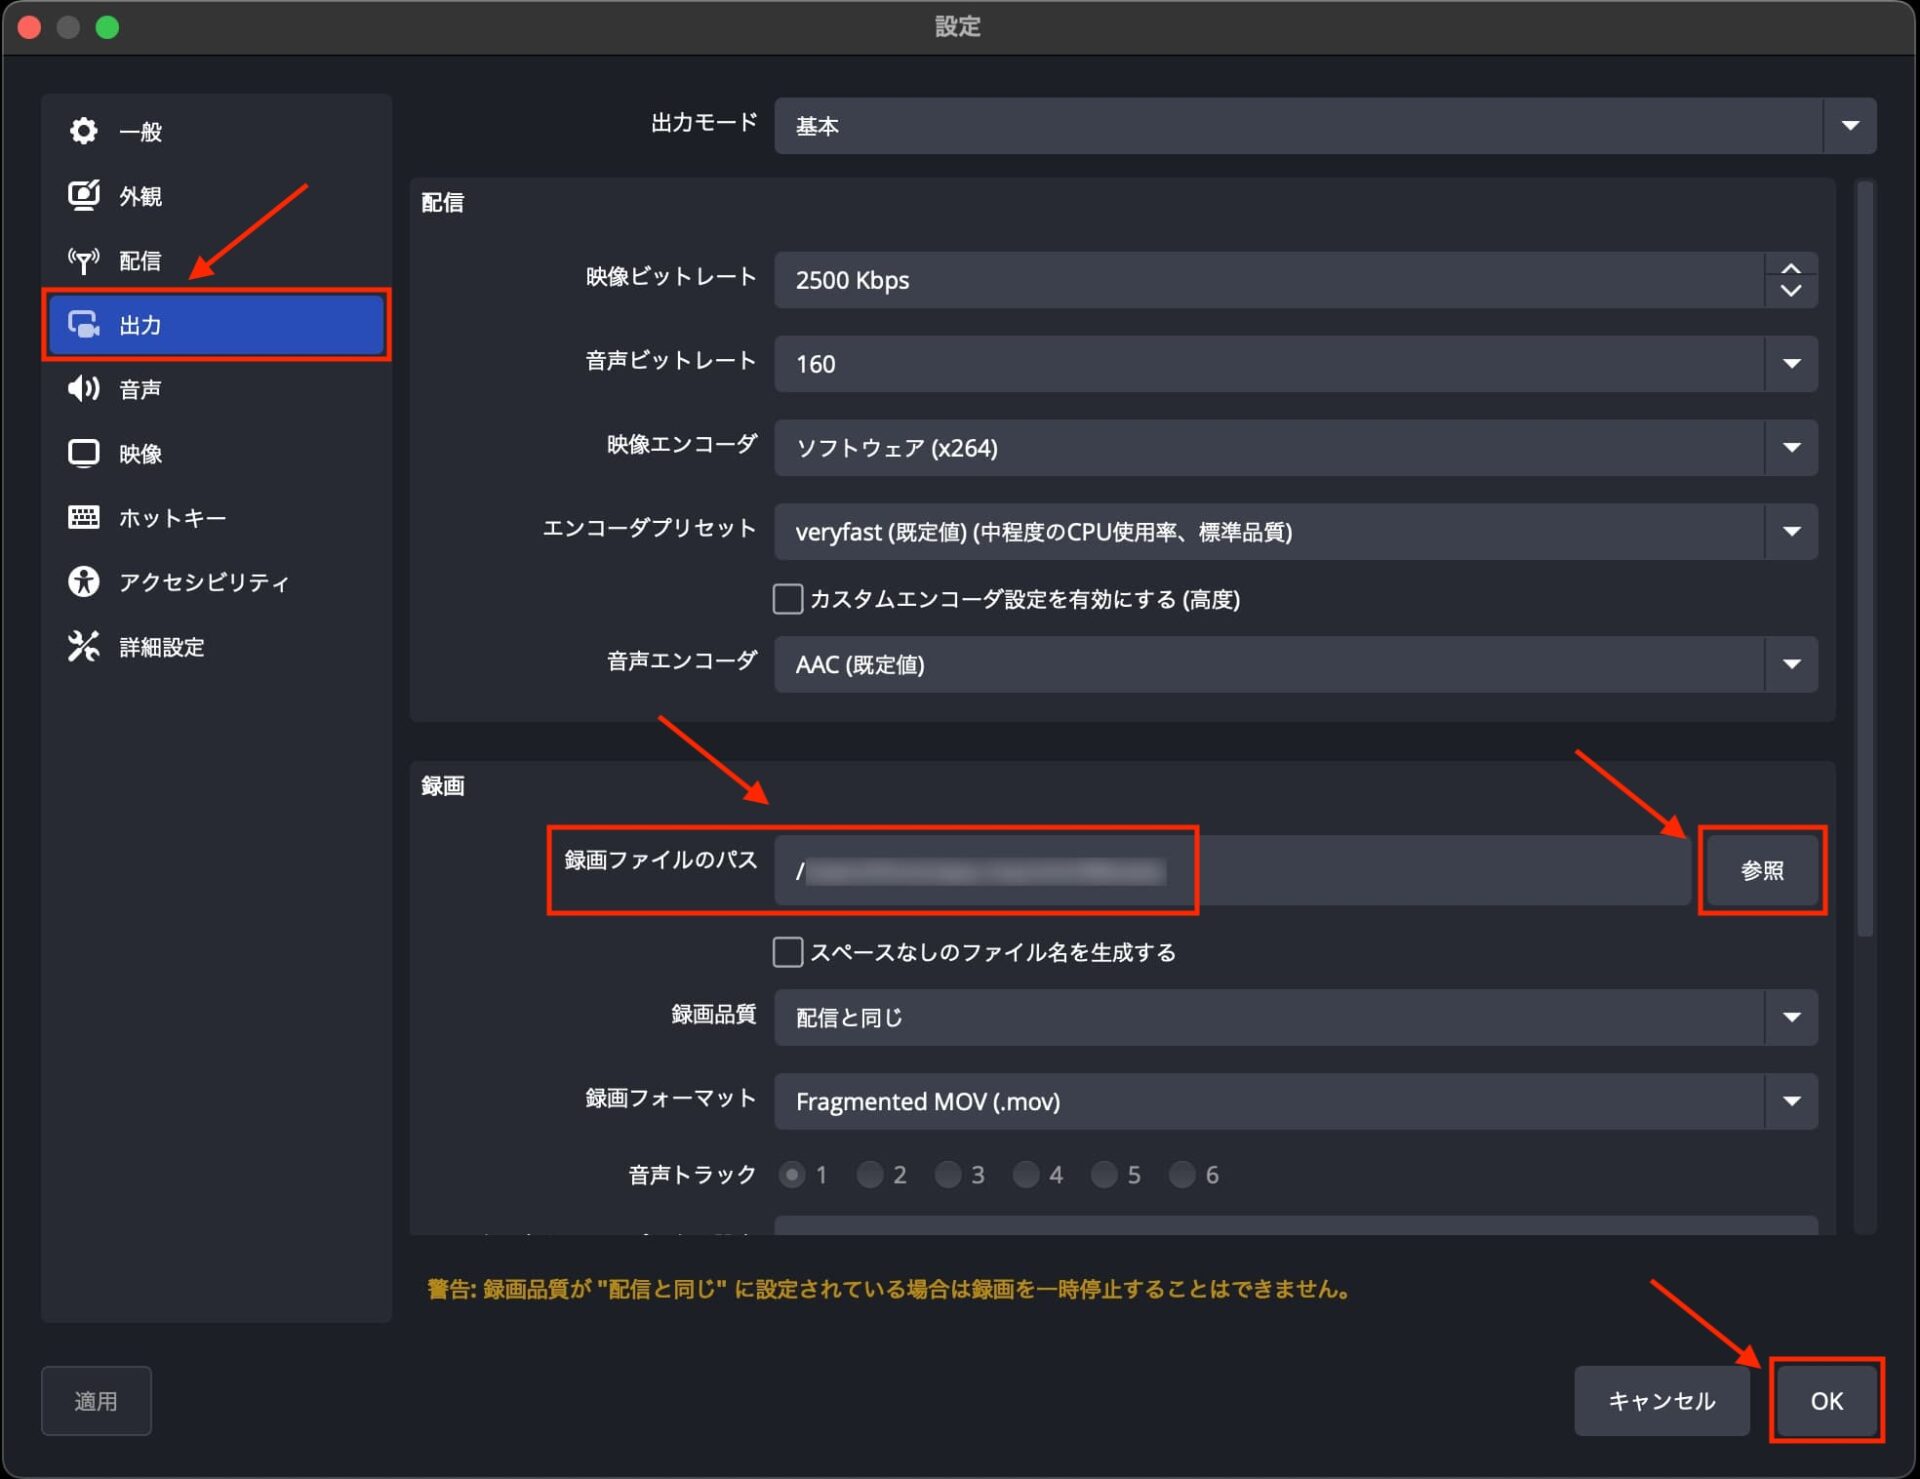Select the ホットキー keyboard icon

click(84, 517)
